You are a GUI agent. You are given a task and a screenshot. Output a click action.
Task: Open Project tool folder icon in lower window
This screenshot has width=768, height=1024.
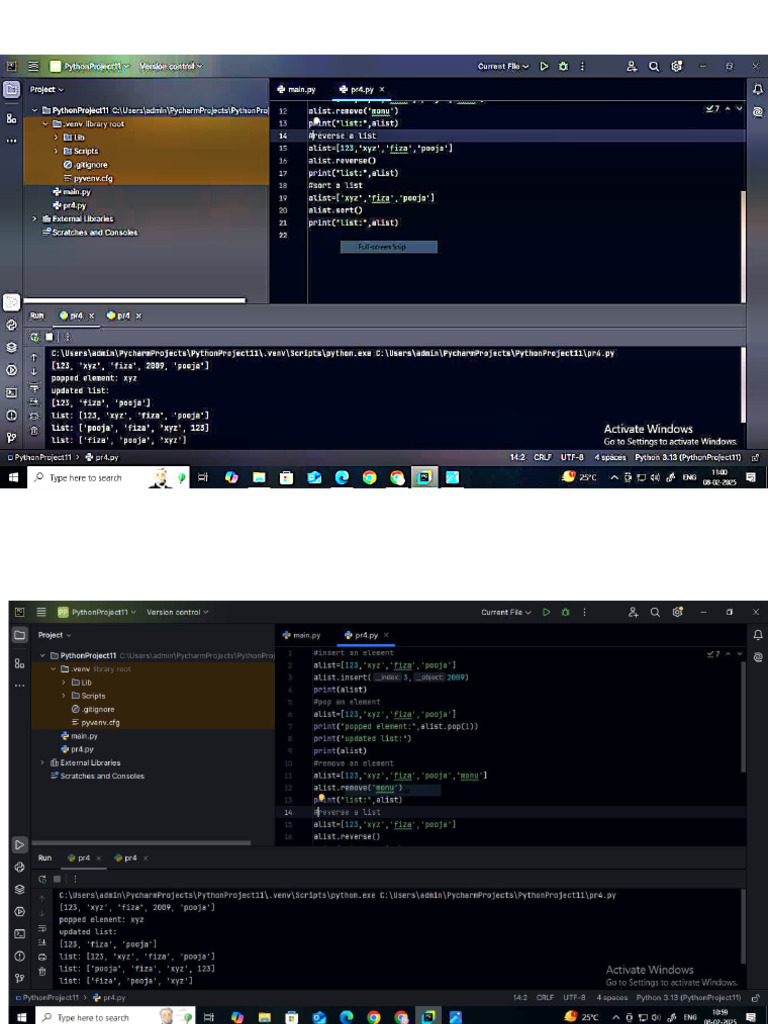20,635
